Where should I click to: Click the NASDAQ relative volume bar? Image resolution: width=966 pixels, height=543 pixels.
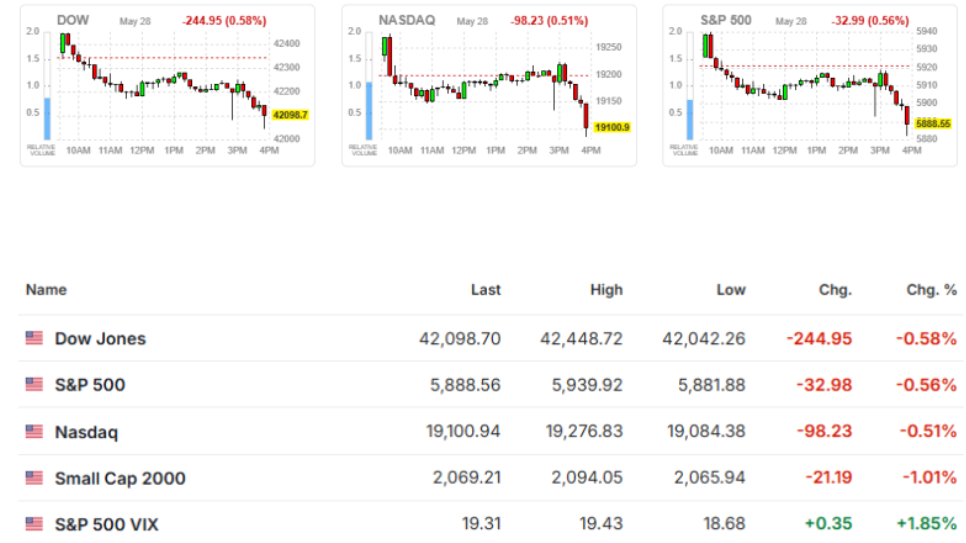click(369, 111)
